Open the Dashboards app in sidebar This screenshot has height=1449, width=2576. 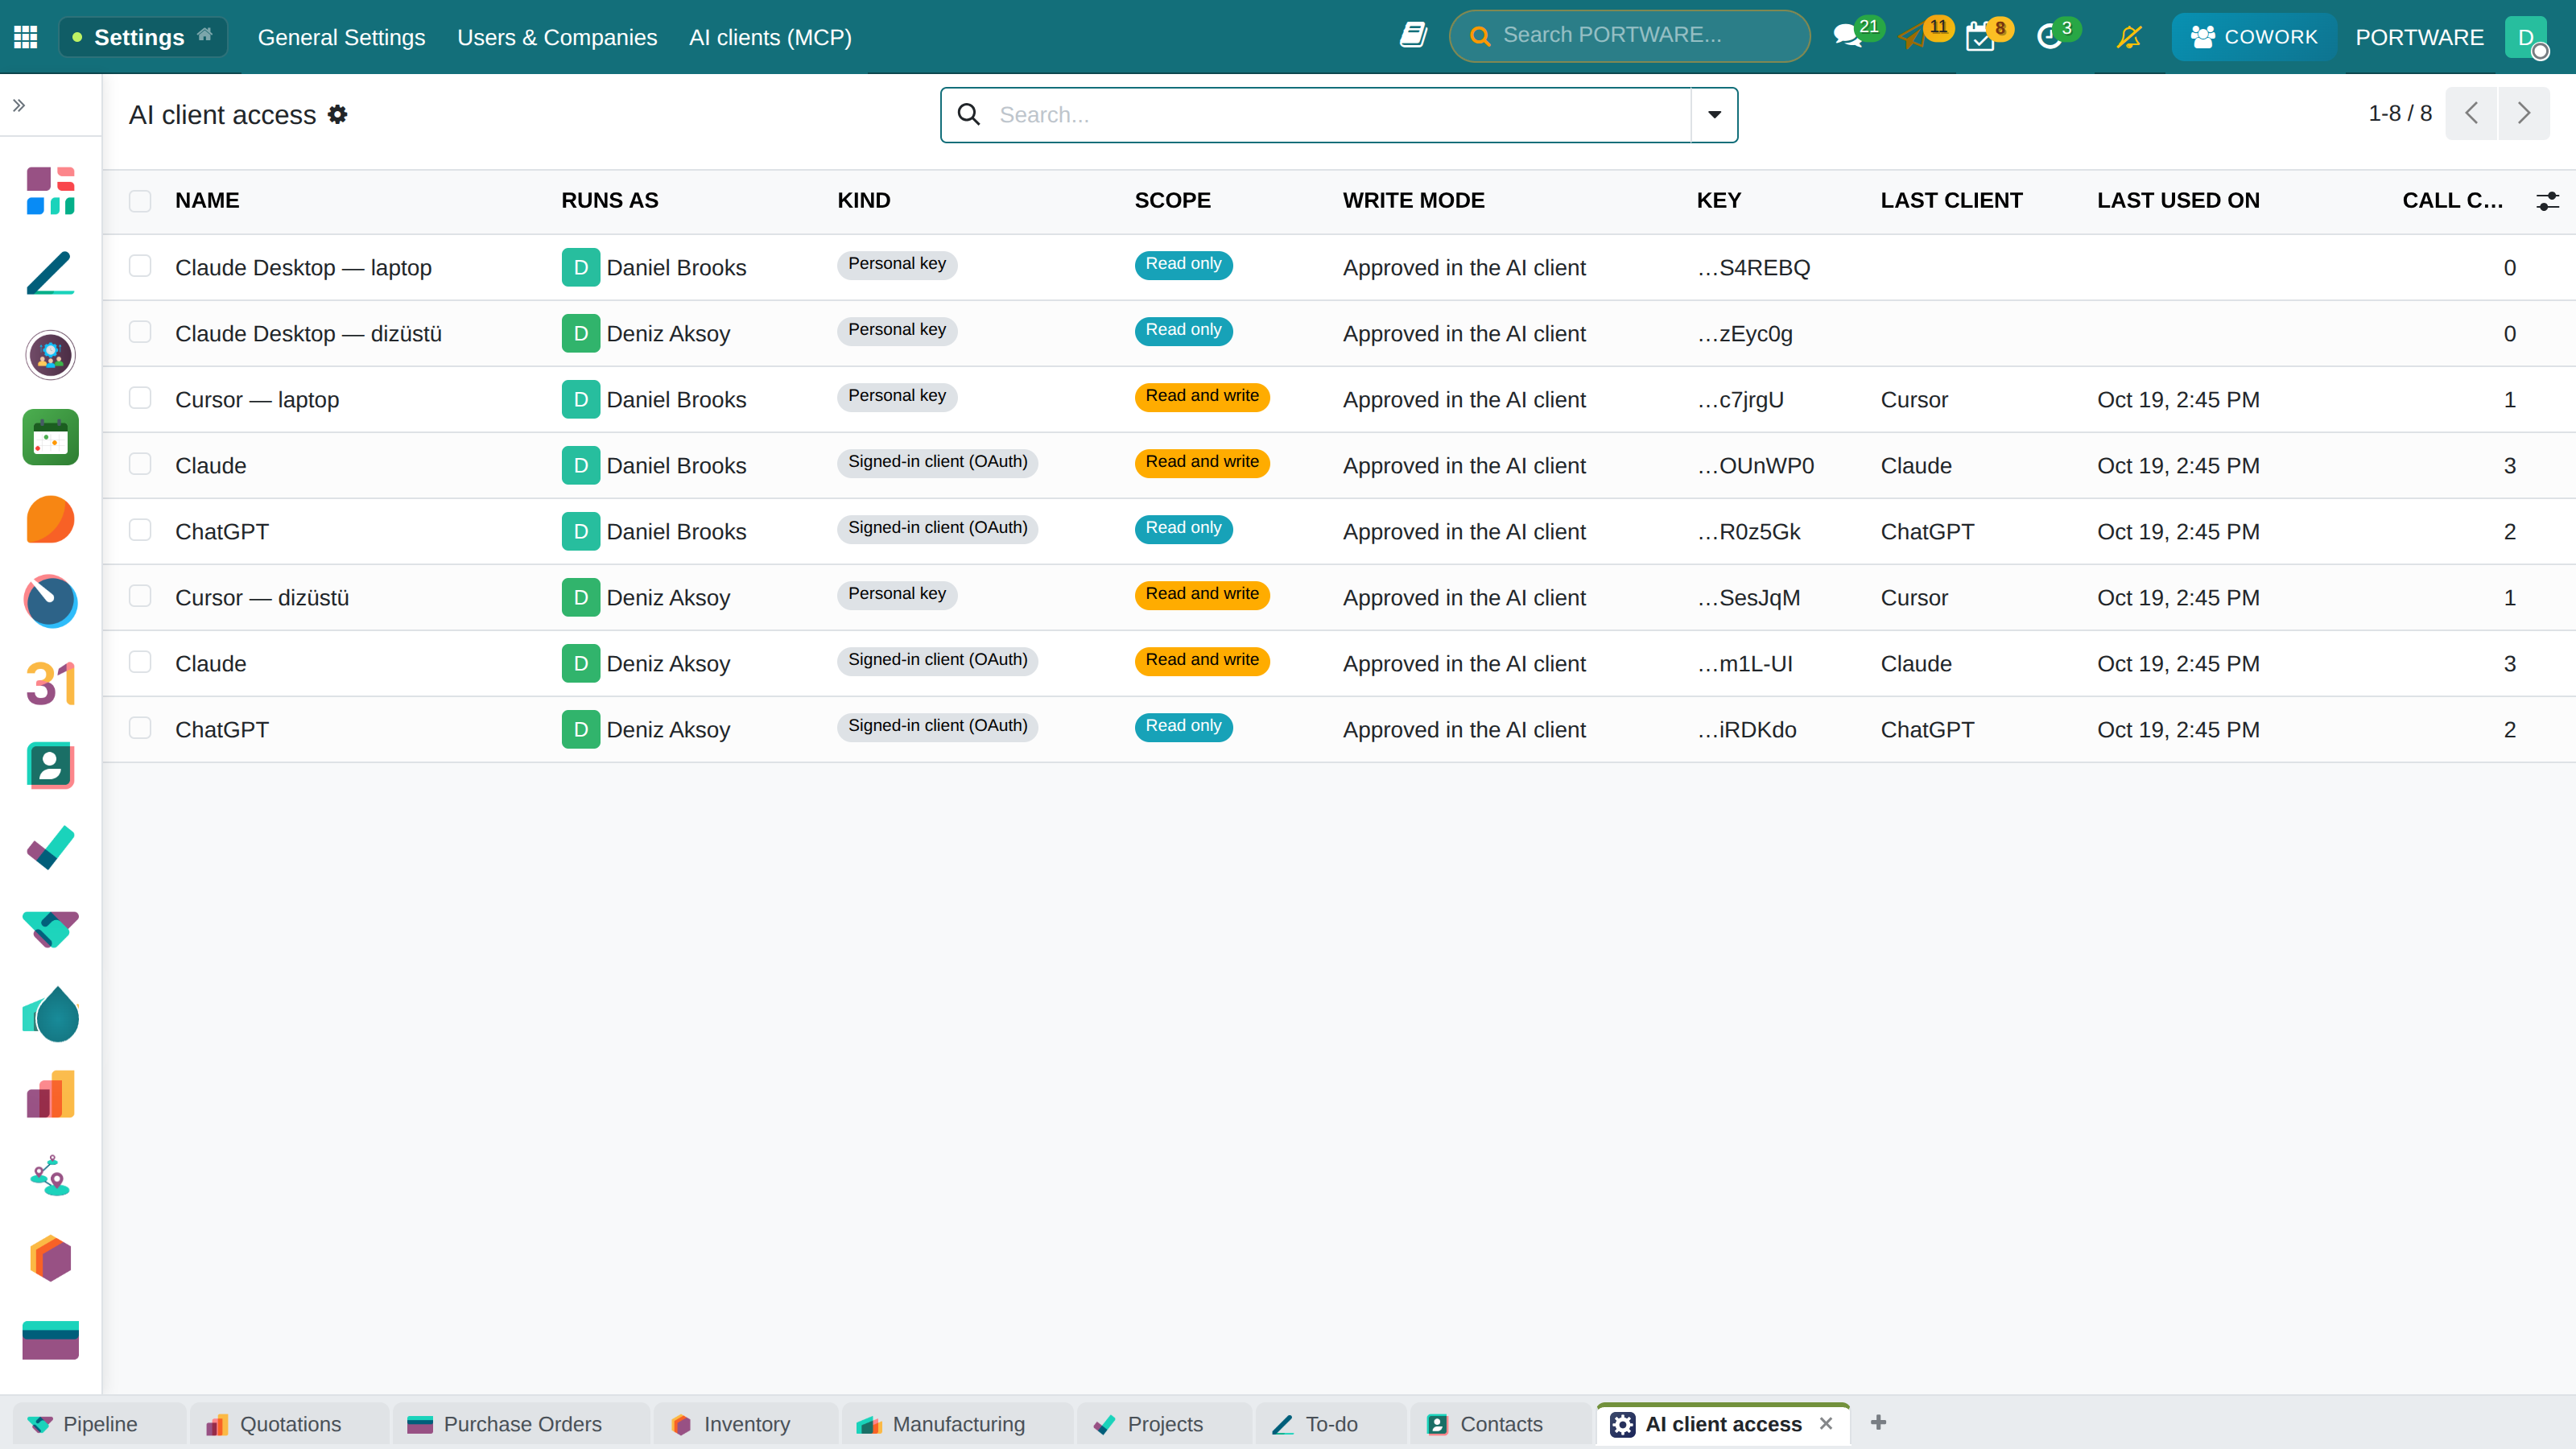pyautogui.click(x=50, y=190)
